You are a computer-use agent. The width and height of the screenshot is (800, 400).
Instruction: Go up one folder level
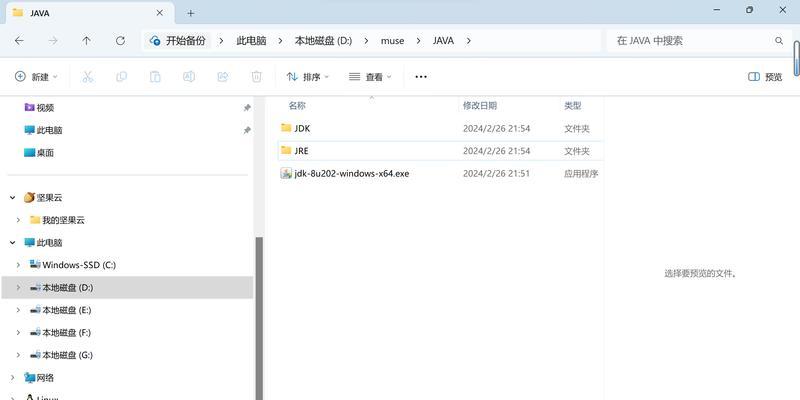coord(87,41)
